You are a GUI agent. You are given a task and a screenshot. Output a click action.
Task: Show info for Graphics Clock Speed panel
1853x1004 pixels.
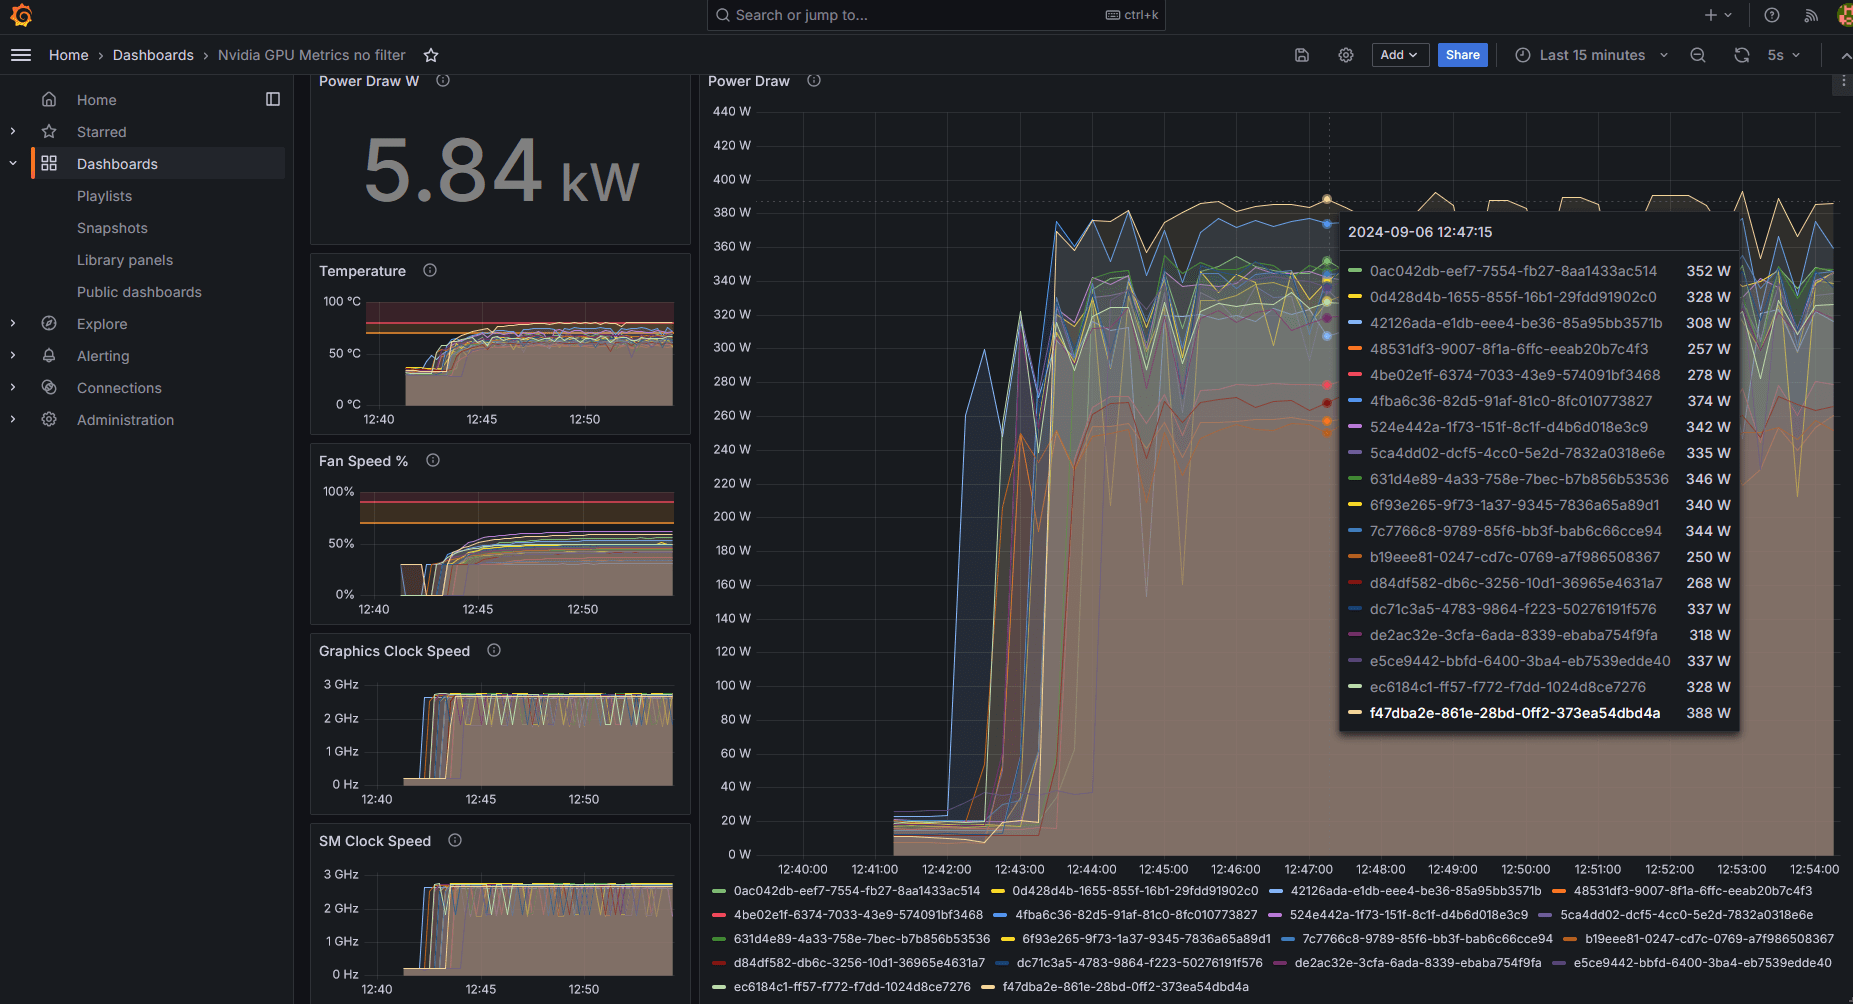(x=494, y=650)
